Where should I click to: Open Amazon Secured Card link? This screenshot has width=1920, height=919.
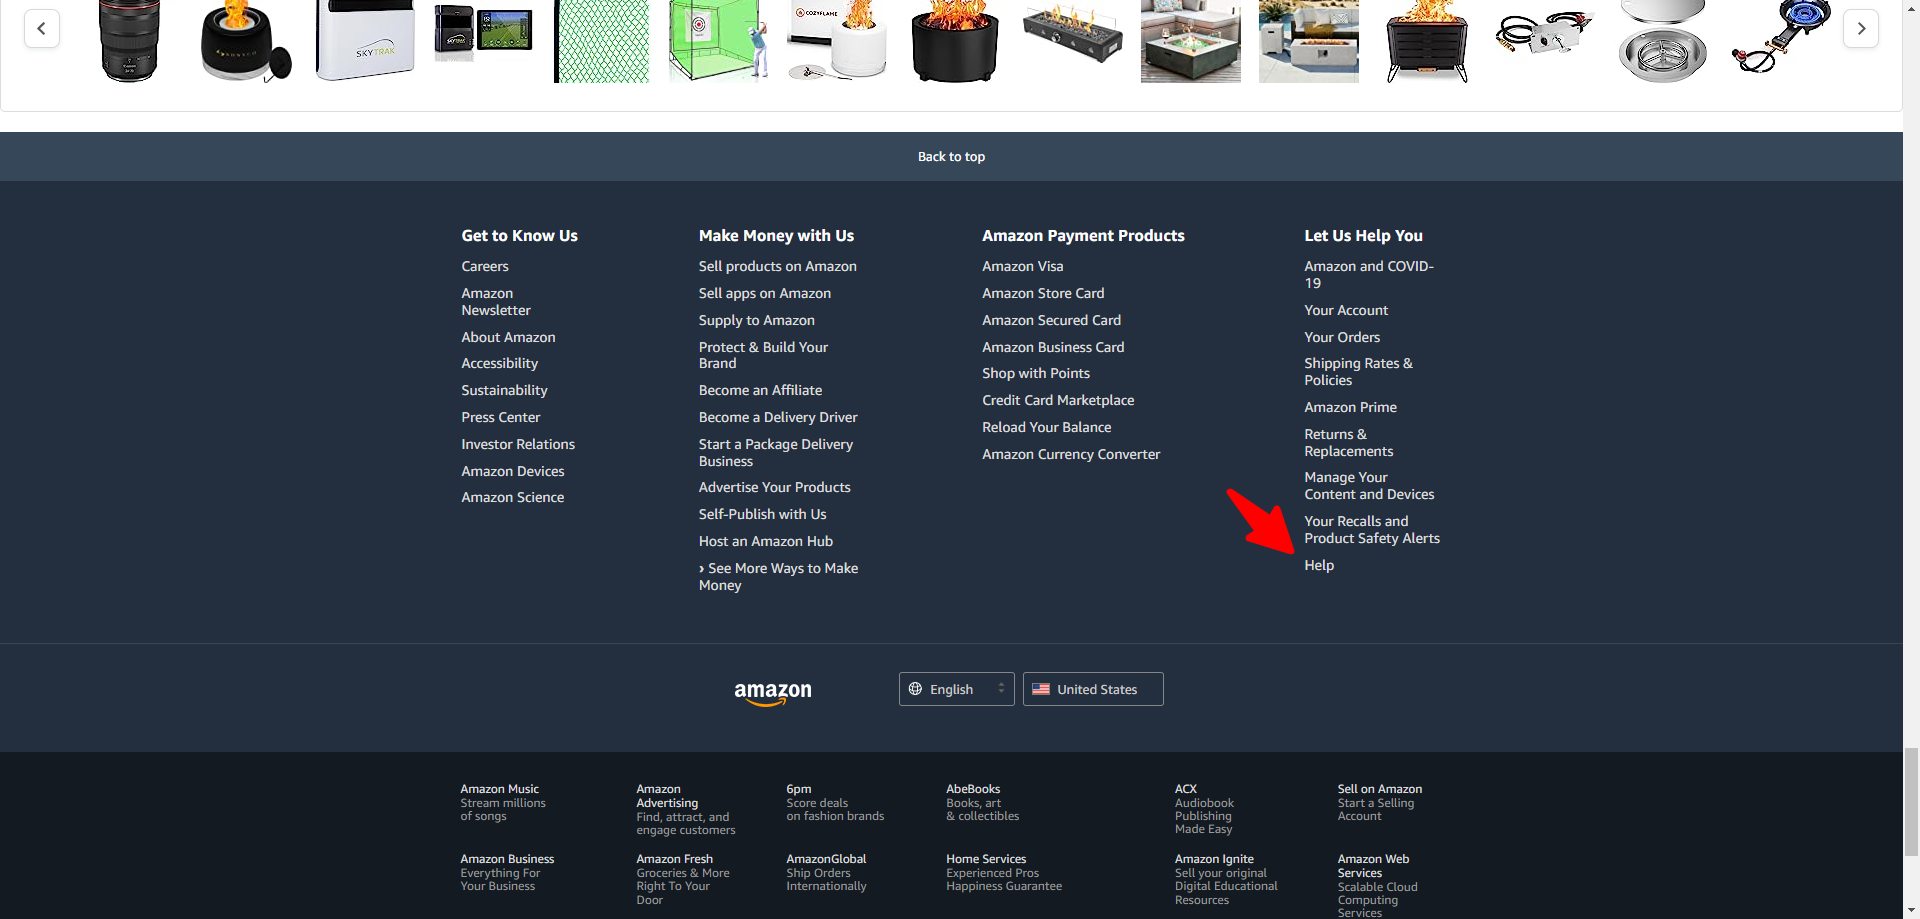point(1052,320)
